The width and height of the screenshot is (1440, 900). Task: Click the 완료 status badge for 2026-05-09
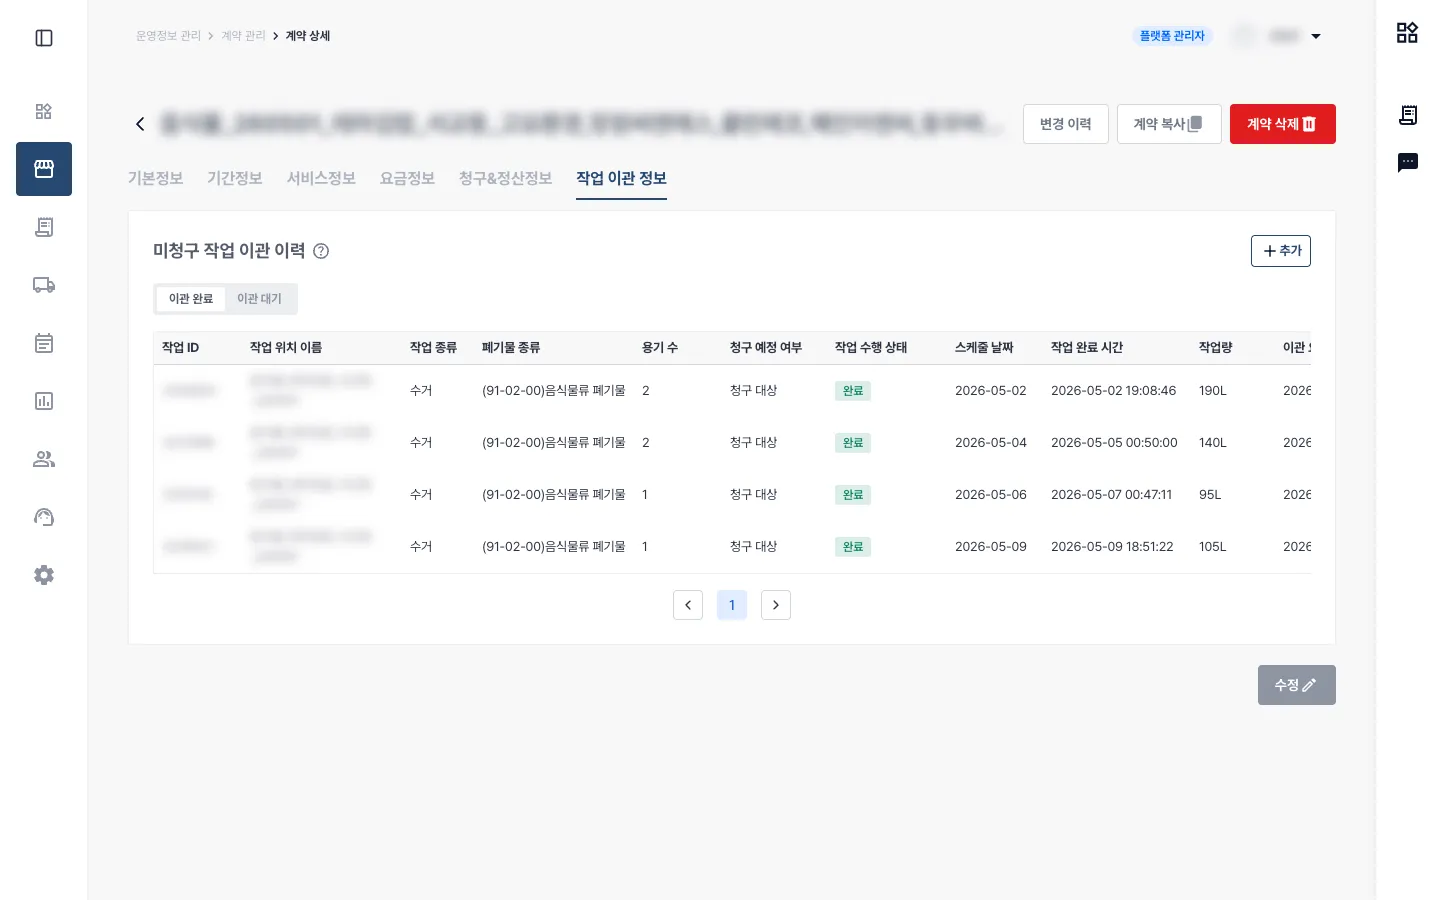(x=853, y=547)
